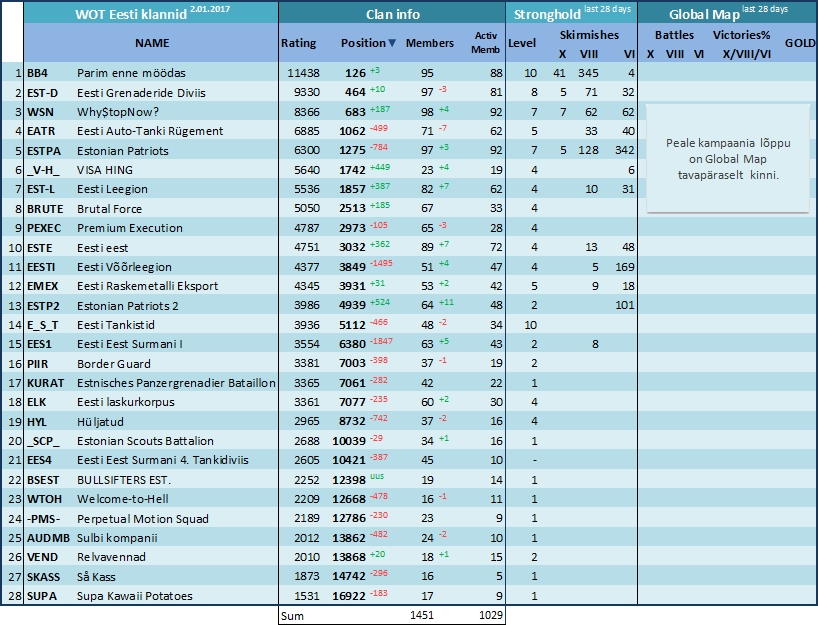Select clan name Border Guard
Screen dimensions: 818x625
click(114, 364)
